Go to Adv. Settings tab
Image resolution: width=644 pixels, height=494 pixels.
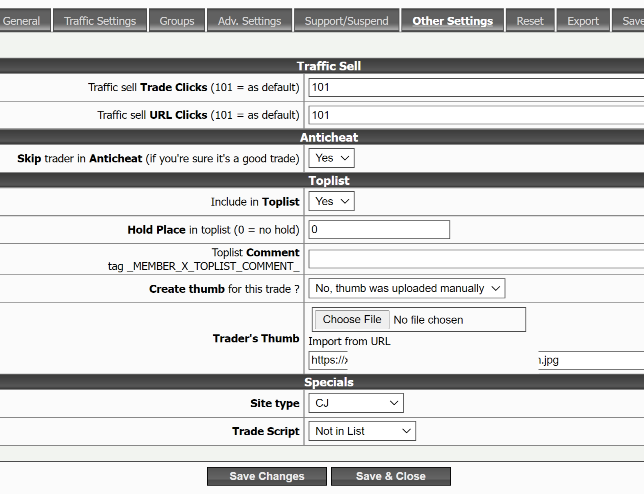pos(249,21)
